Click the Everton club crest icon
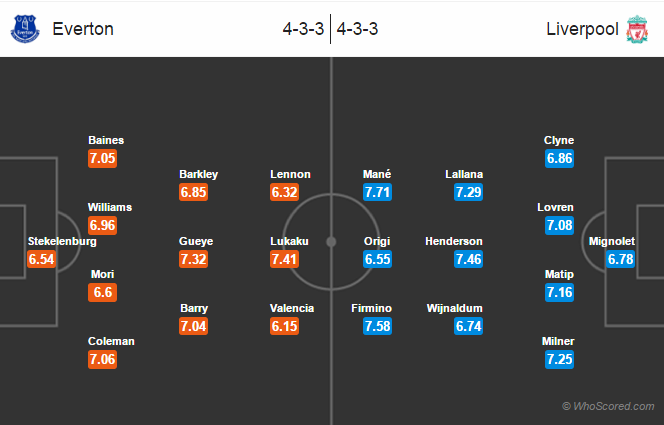The width and height of the screenshot is (664, 425). click(25, 29)
